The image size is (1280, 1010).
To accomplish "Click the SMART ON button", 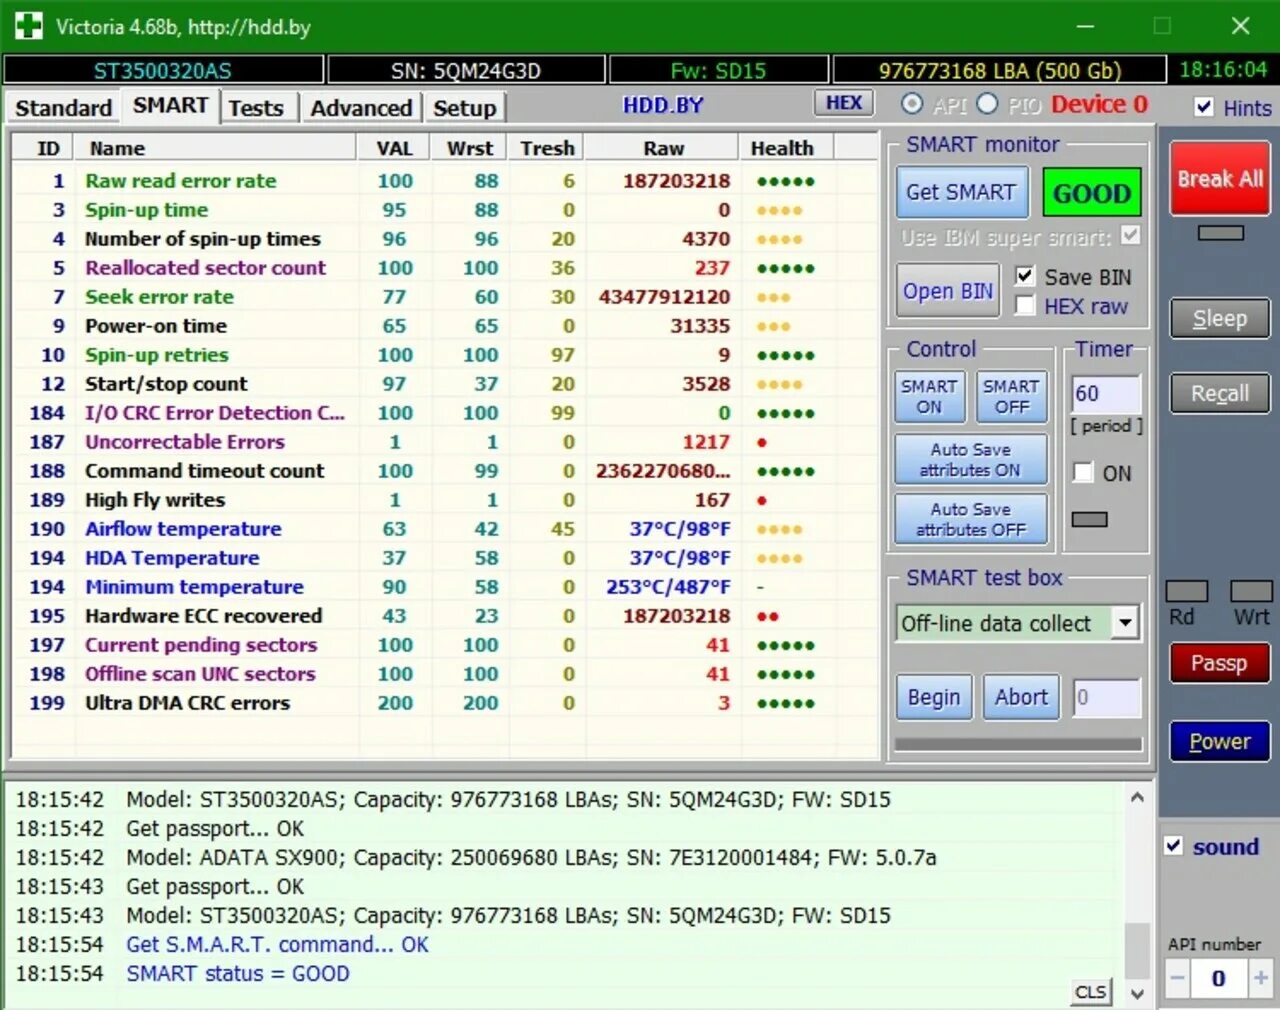I will pyautogui.click(x=929, y=397).
